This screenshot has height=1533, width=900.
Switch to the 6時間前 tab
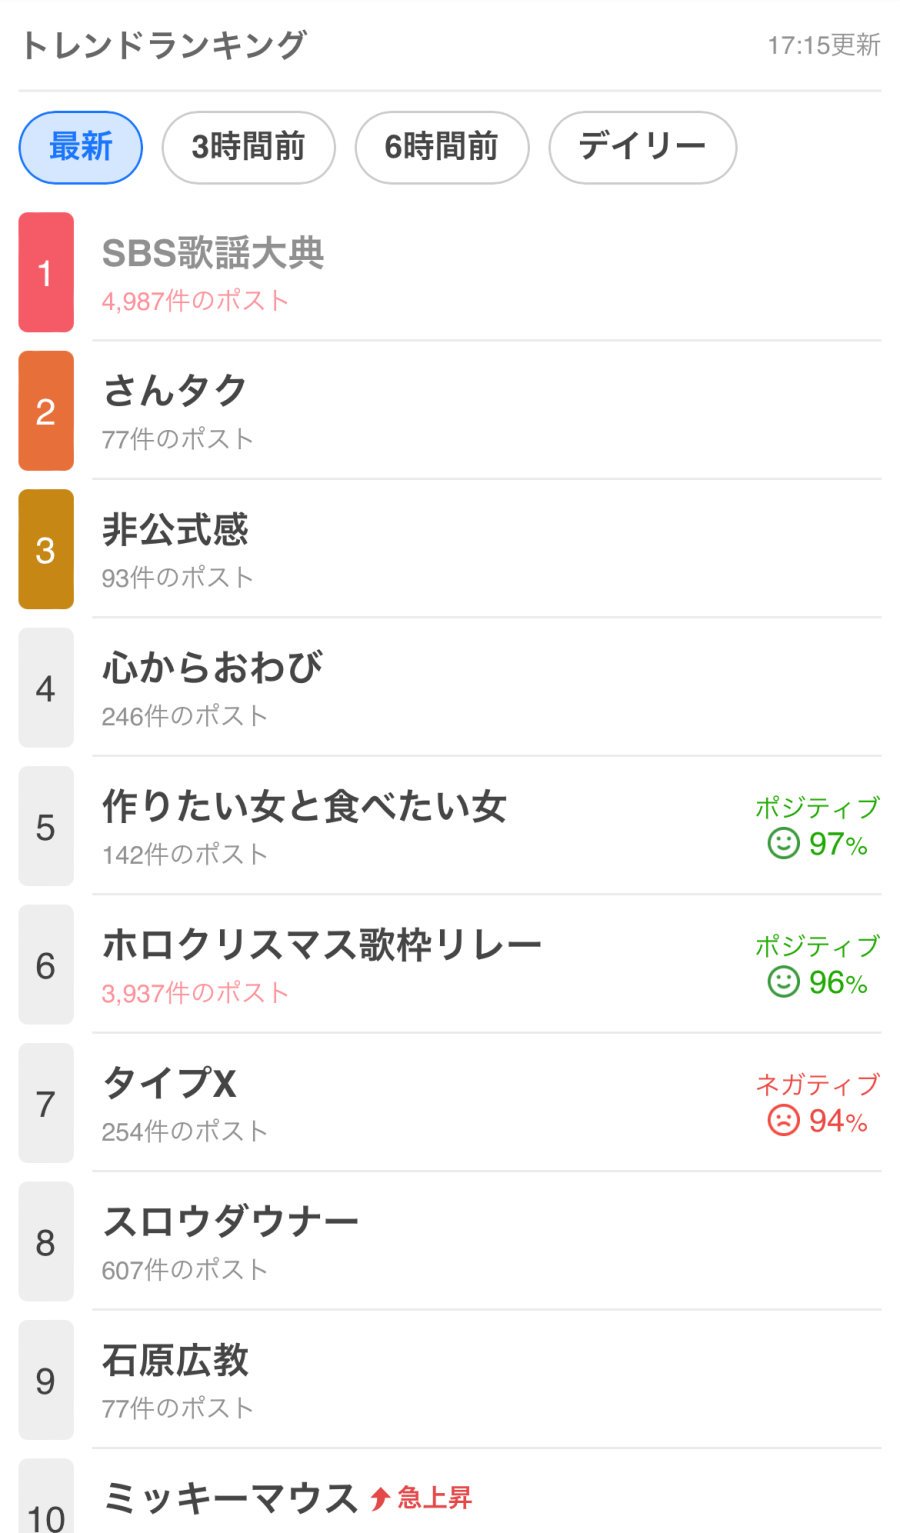tap(441, 147)
